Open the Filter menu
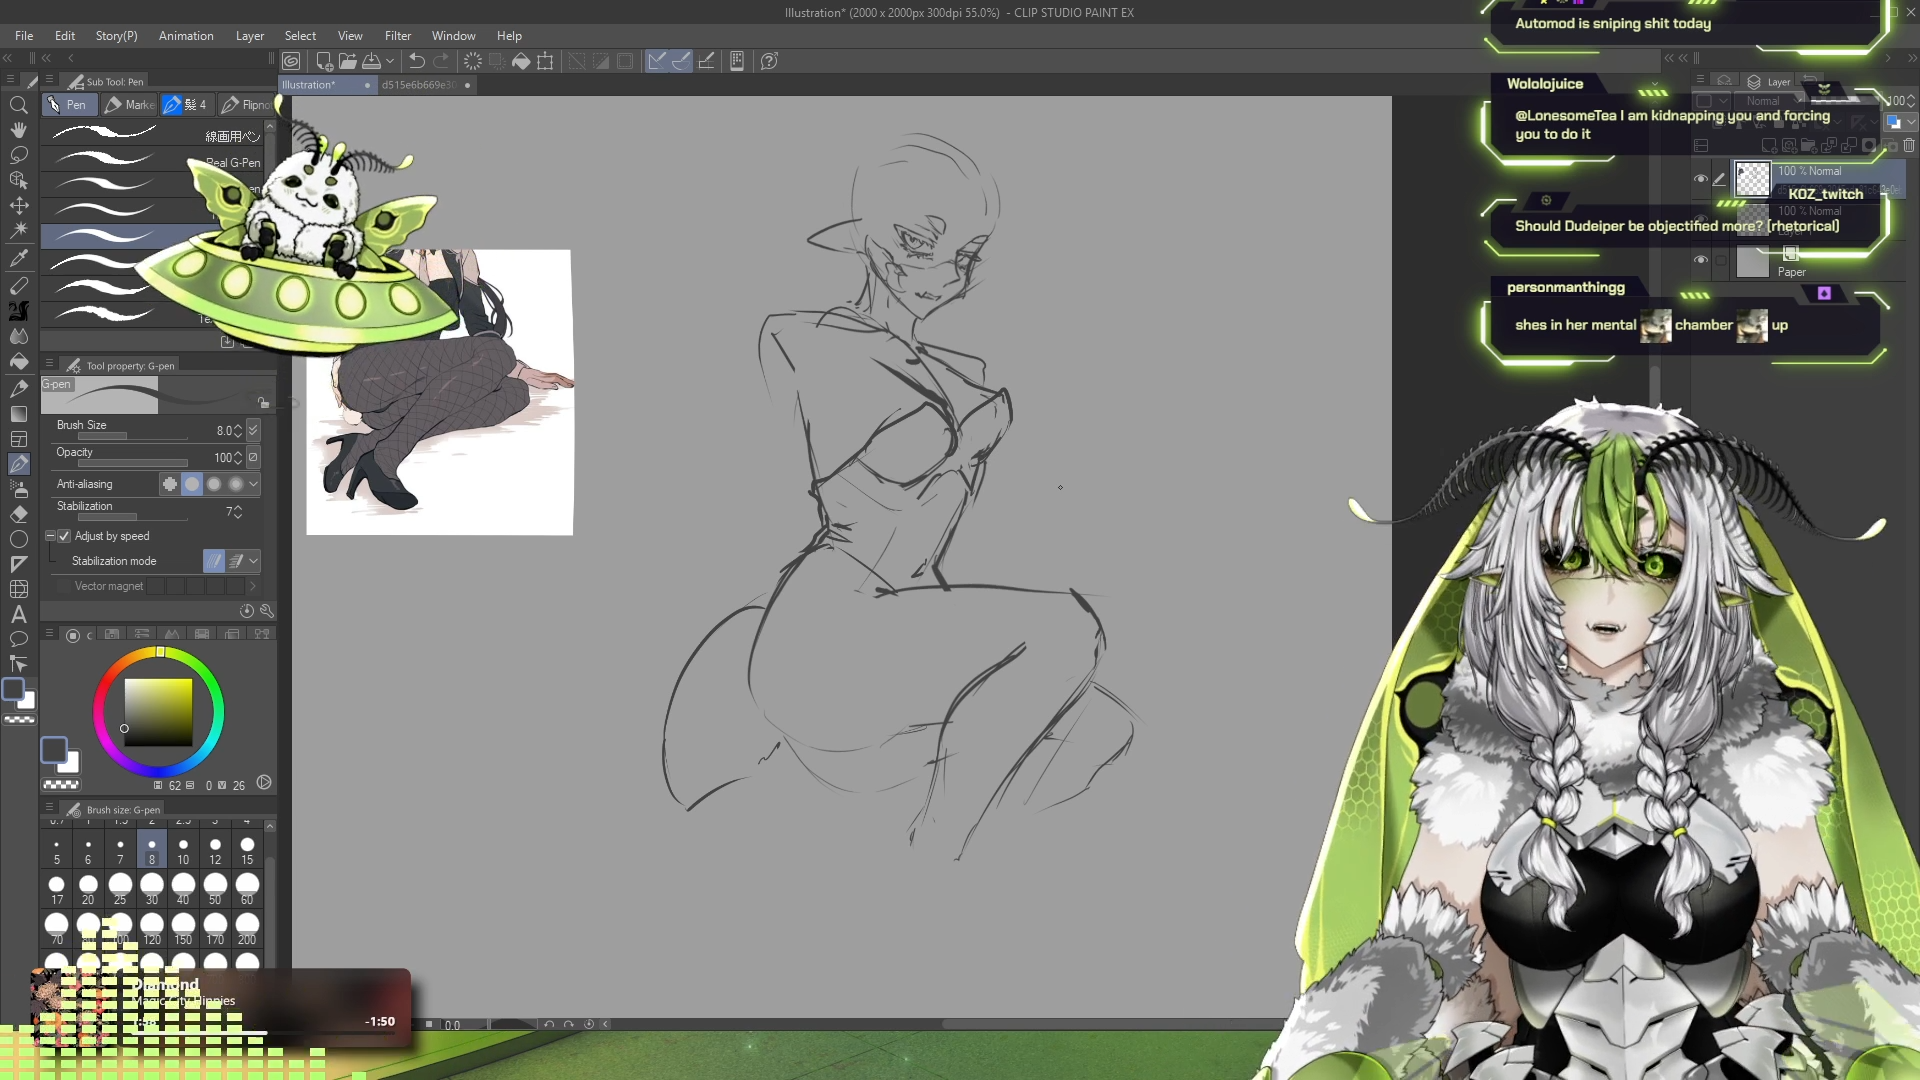This screenshot has width=1920, height=1080. [x=397, y=36]
